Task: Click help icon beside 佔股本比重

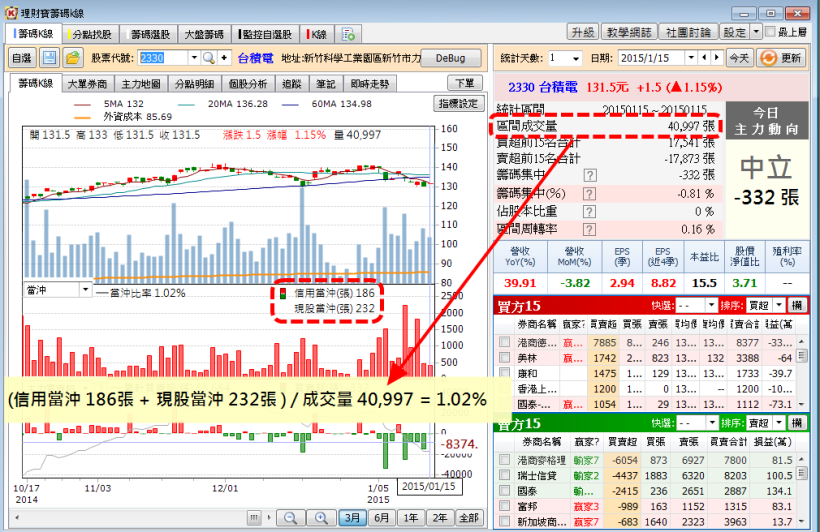Action: pyautogui.click(x=589, y=211)
